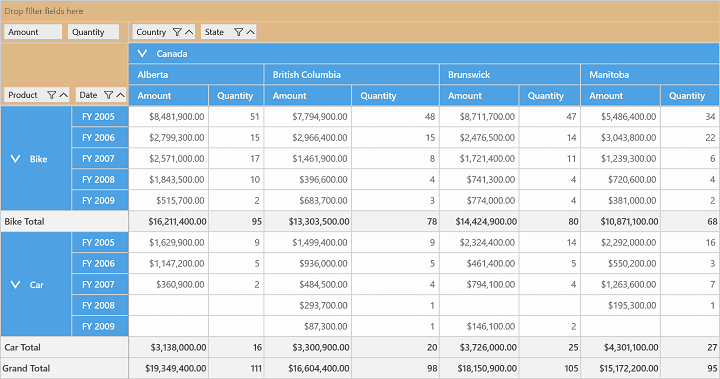Select the Quantity header under Brunswick
Image resolution: width=720 pixels, height=379 pixels.
[550, 96]
